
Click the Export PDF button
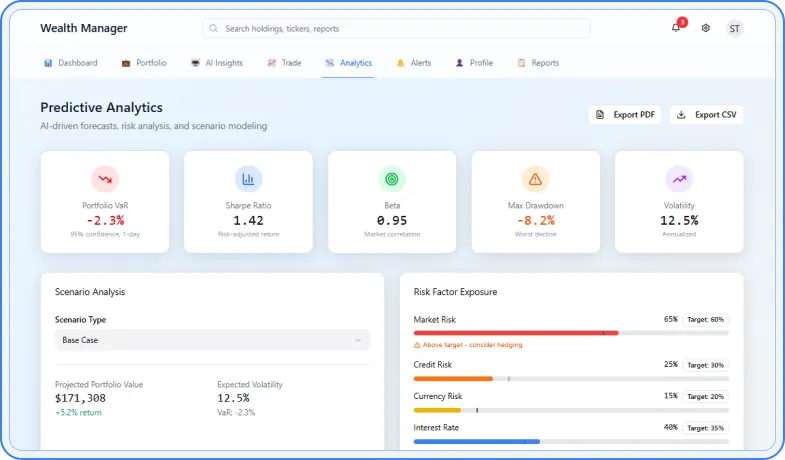[x=625, y=114]
